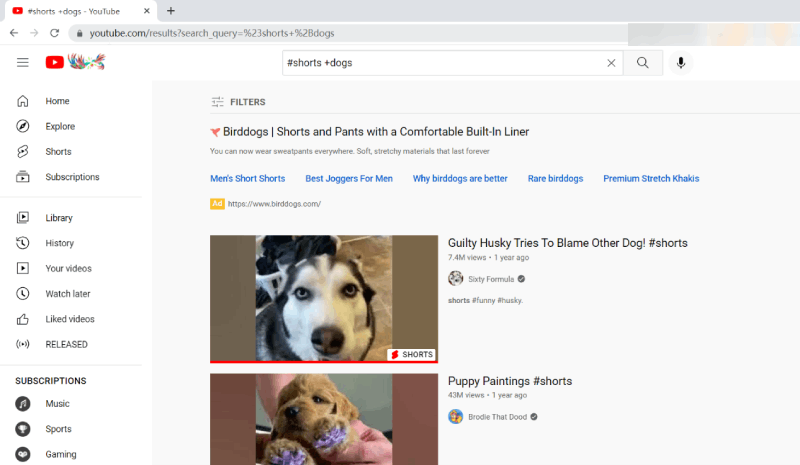Clear the search box text
The width and height of the screenshot is (800, 465).
pos(611,63)
